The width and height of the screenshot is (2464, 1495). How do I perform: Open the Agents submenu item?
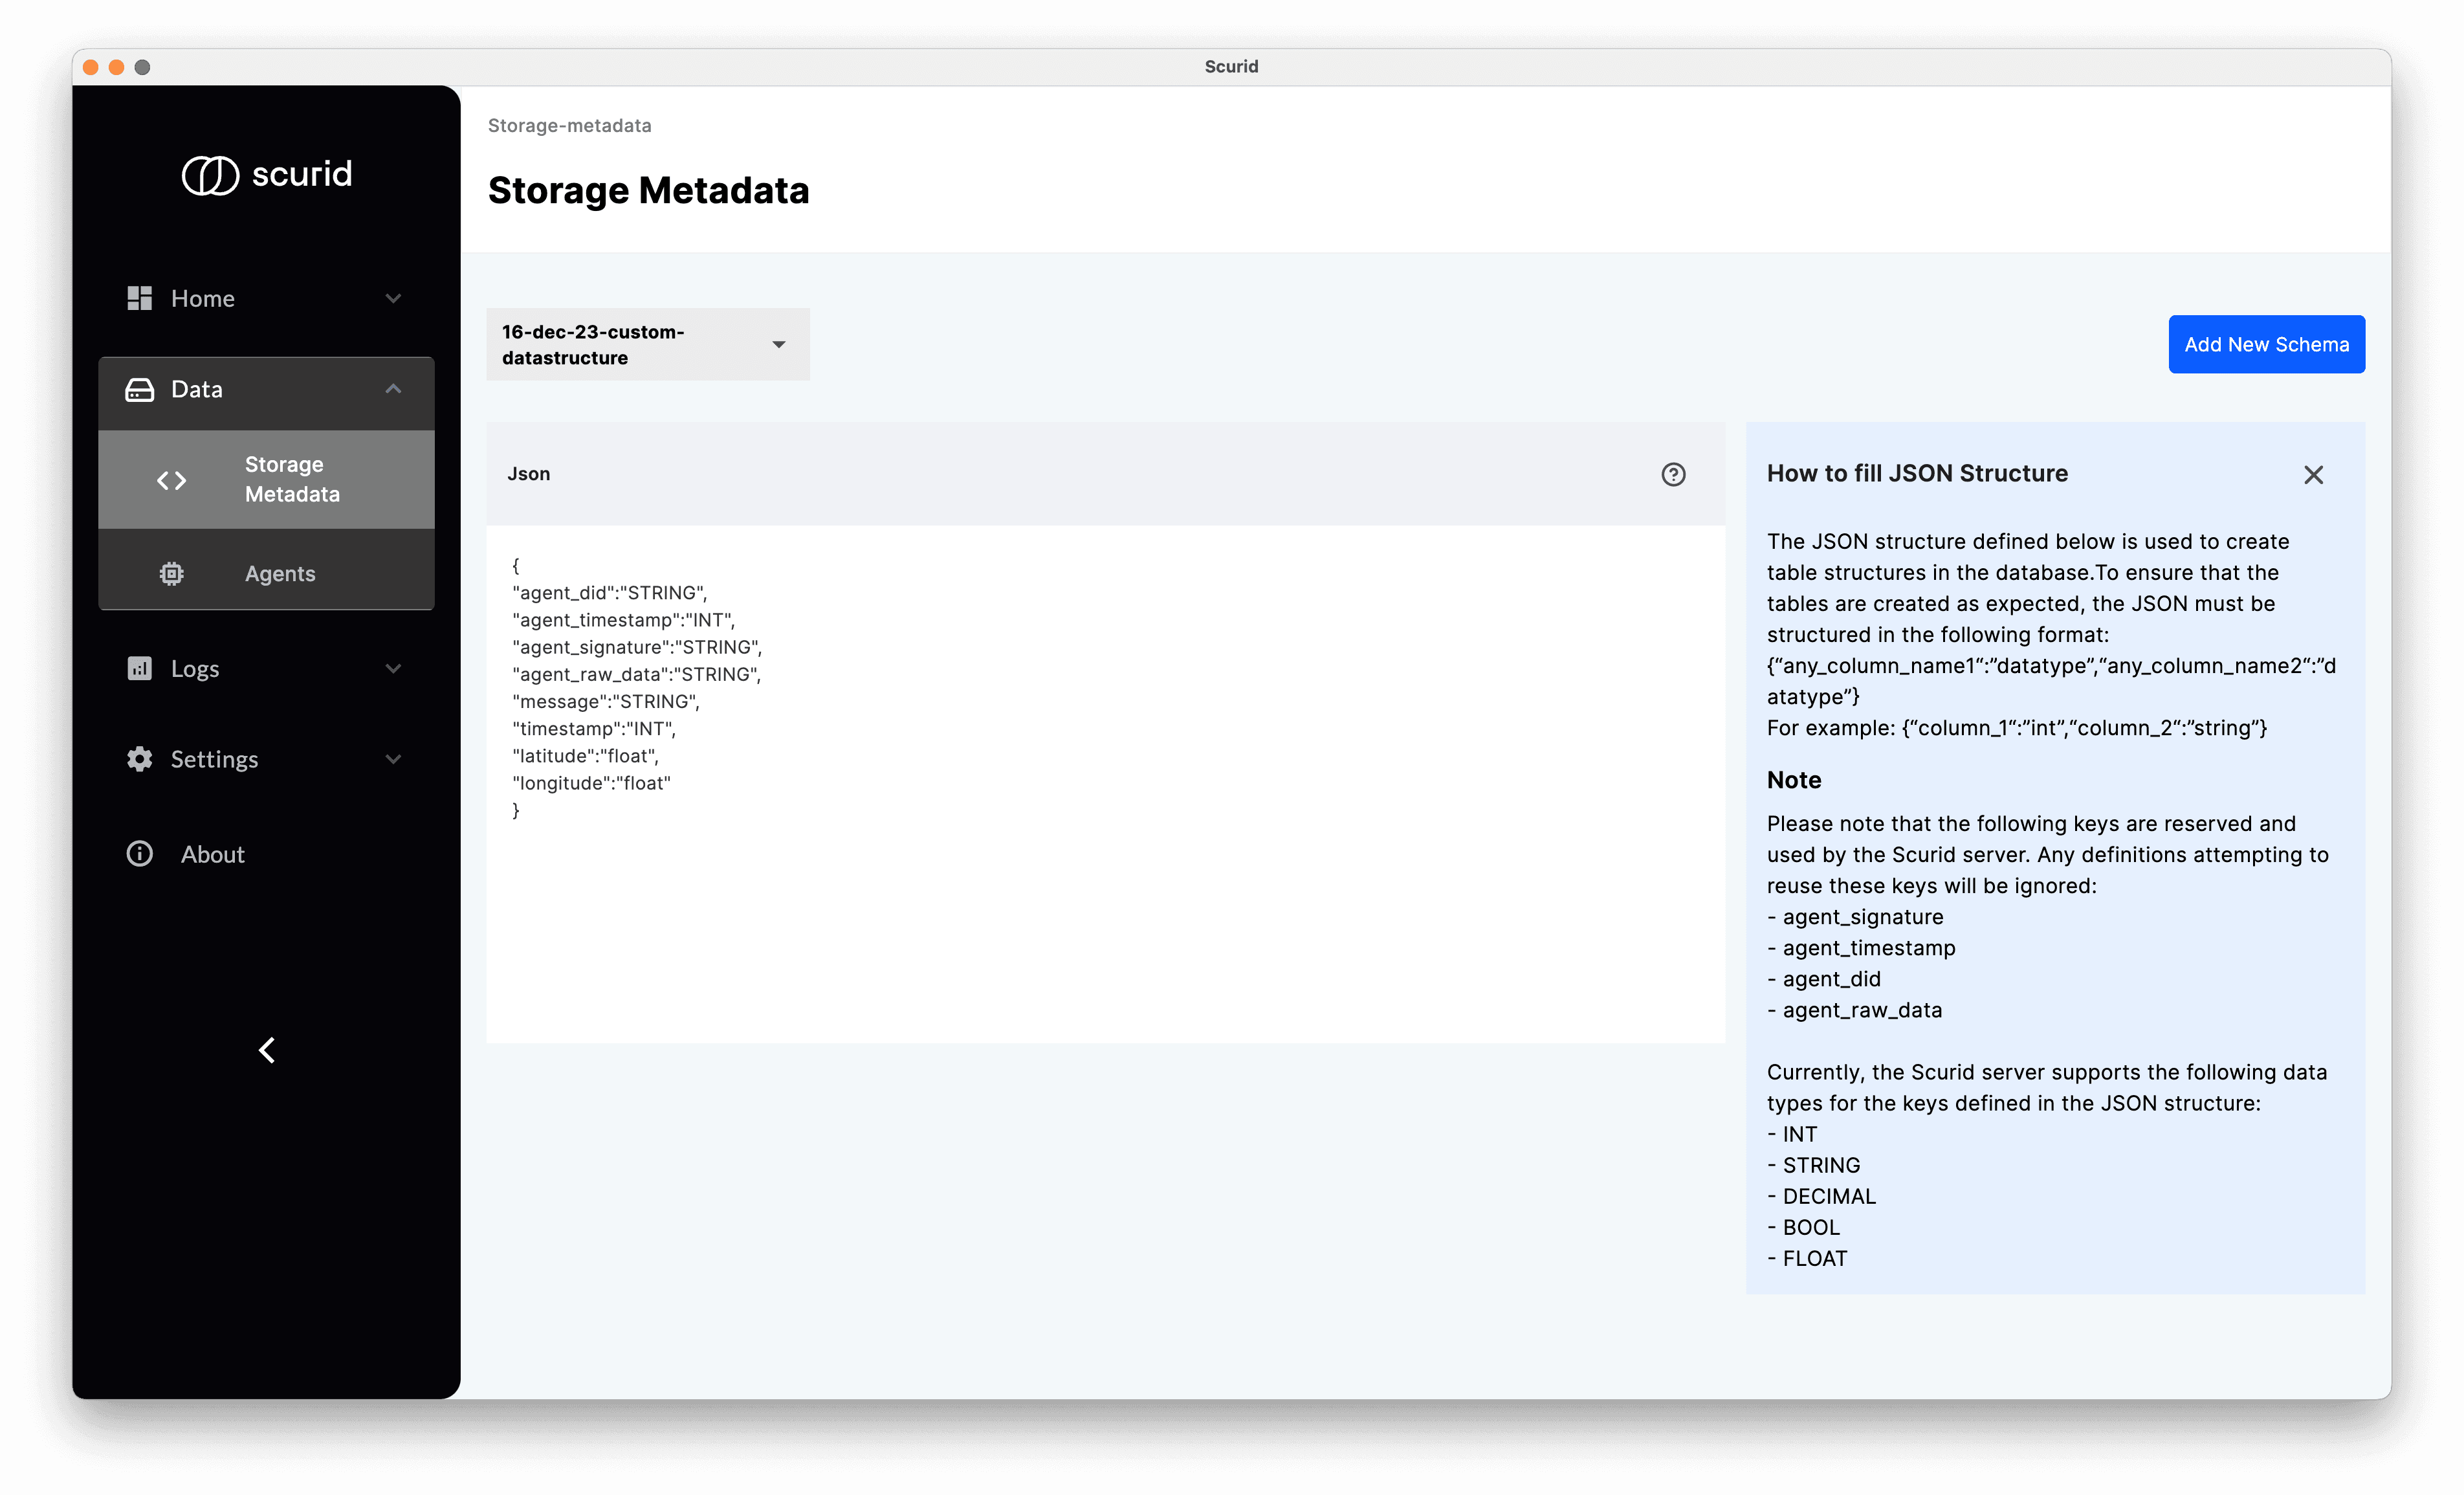pos(280,574)
